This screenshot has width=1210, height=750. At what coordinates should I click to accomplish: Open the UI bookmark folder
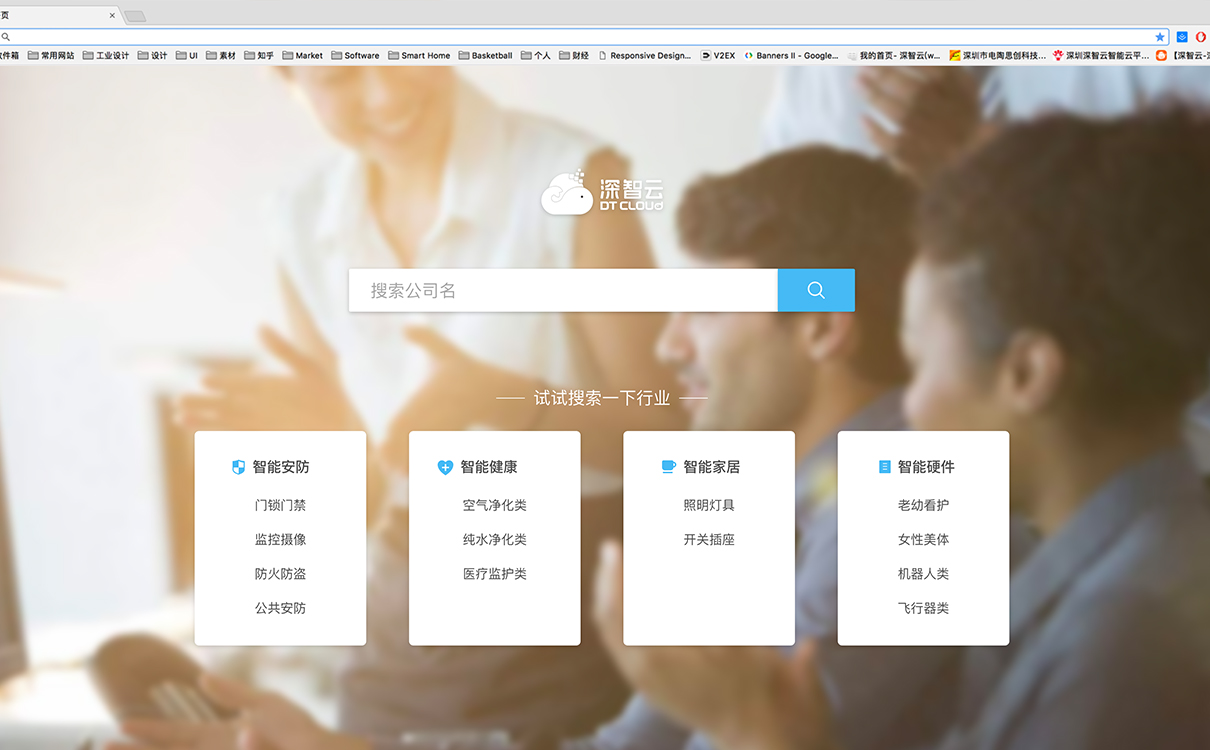187,56
